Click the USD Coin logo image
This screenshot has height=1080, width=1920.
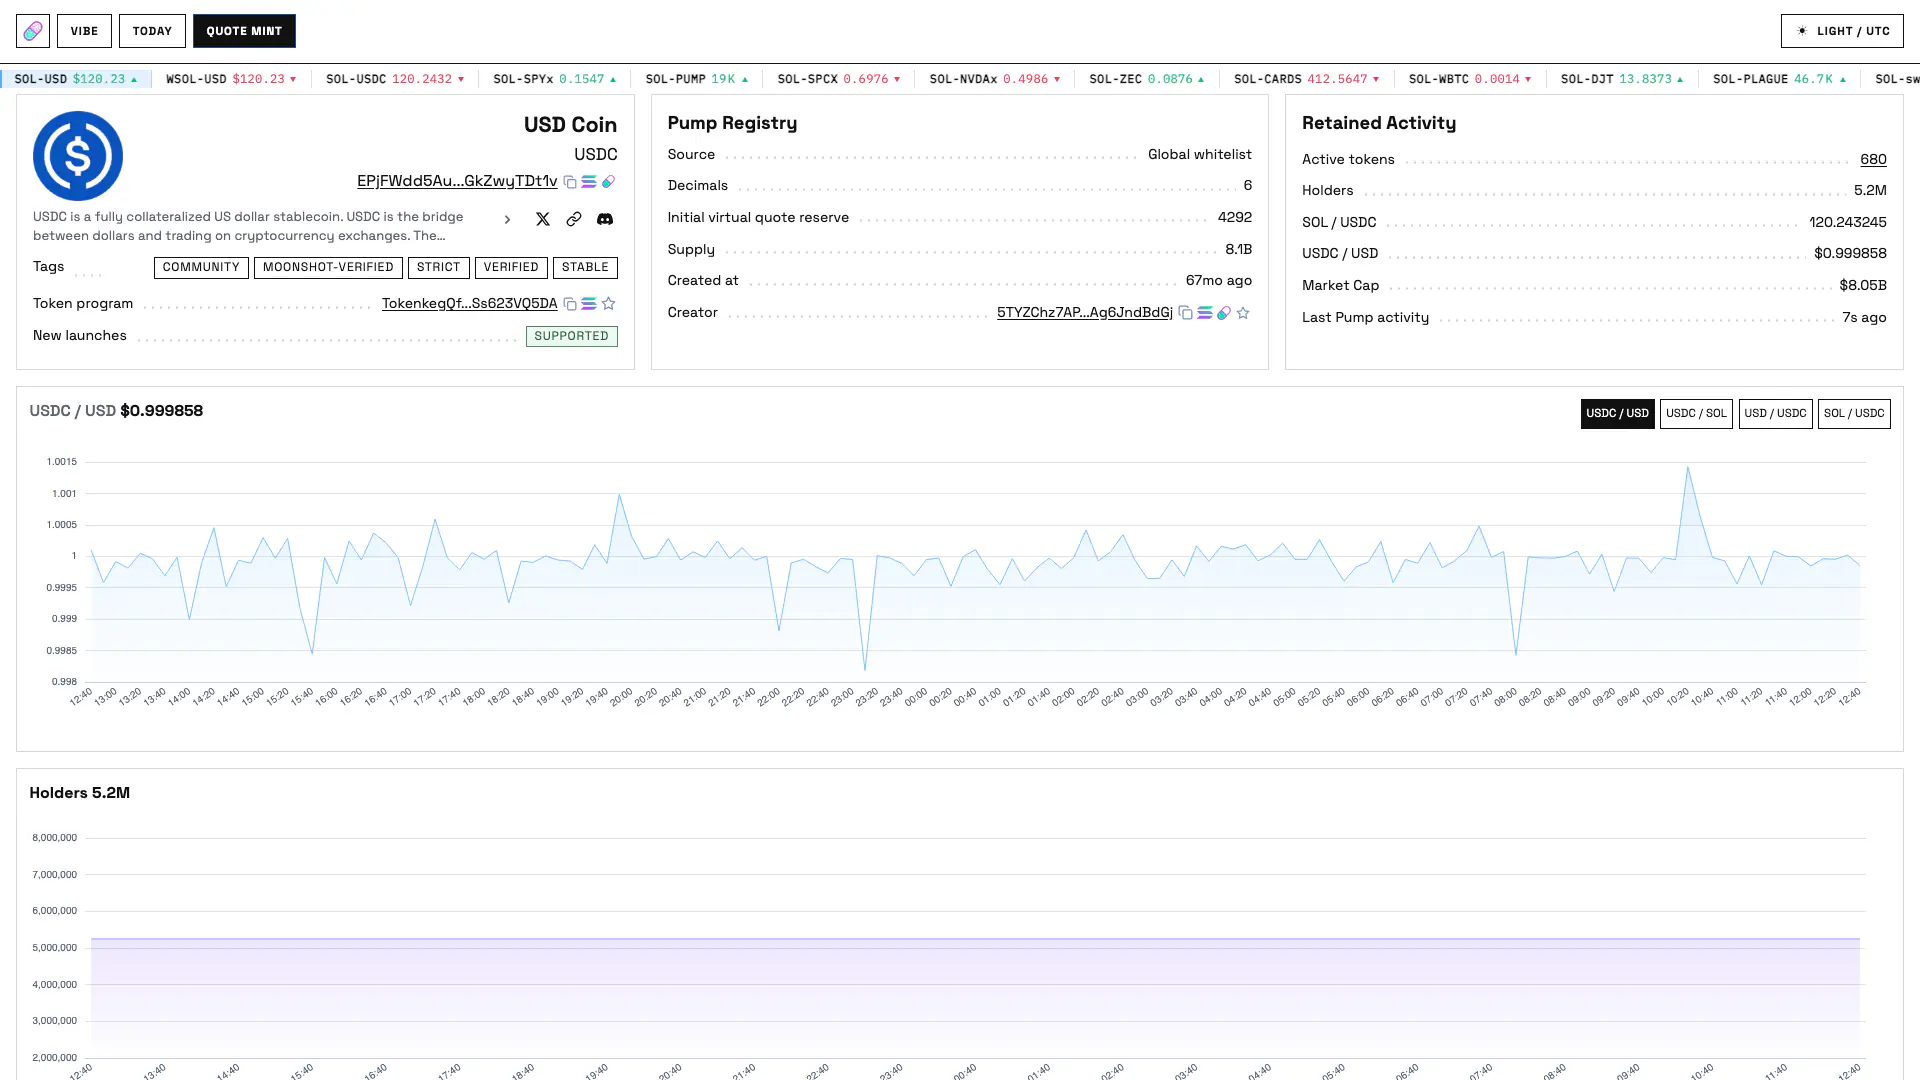78,156
